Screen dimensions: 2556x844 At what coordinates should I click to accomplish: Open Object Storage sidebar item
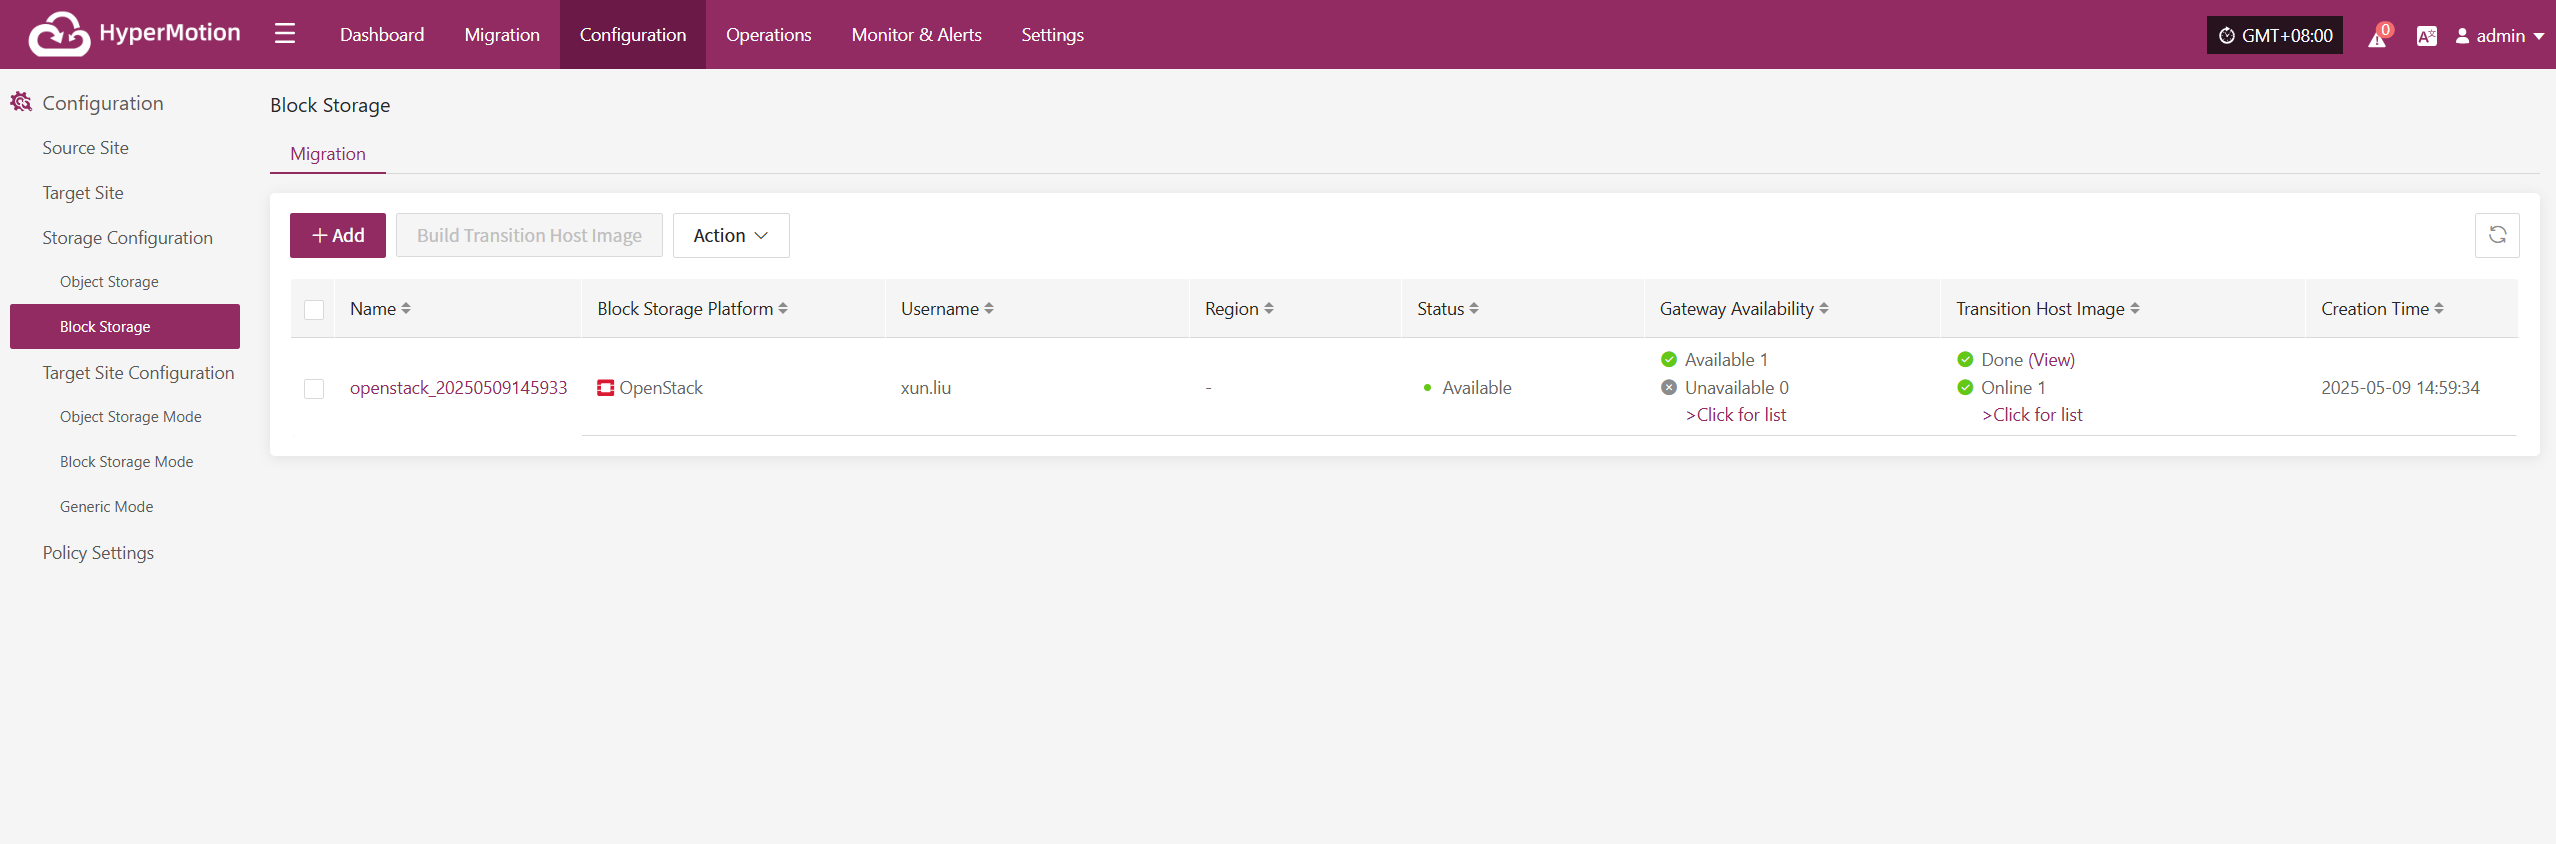[x=109, y=282]
